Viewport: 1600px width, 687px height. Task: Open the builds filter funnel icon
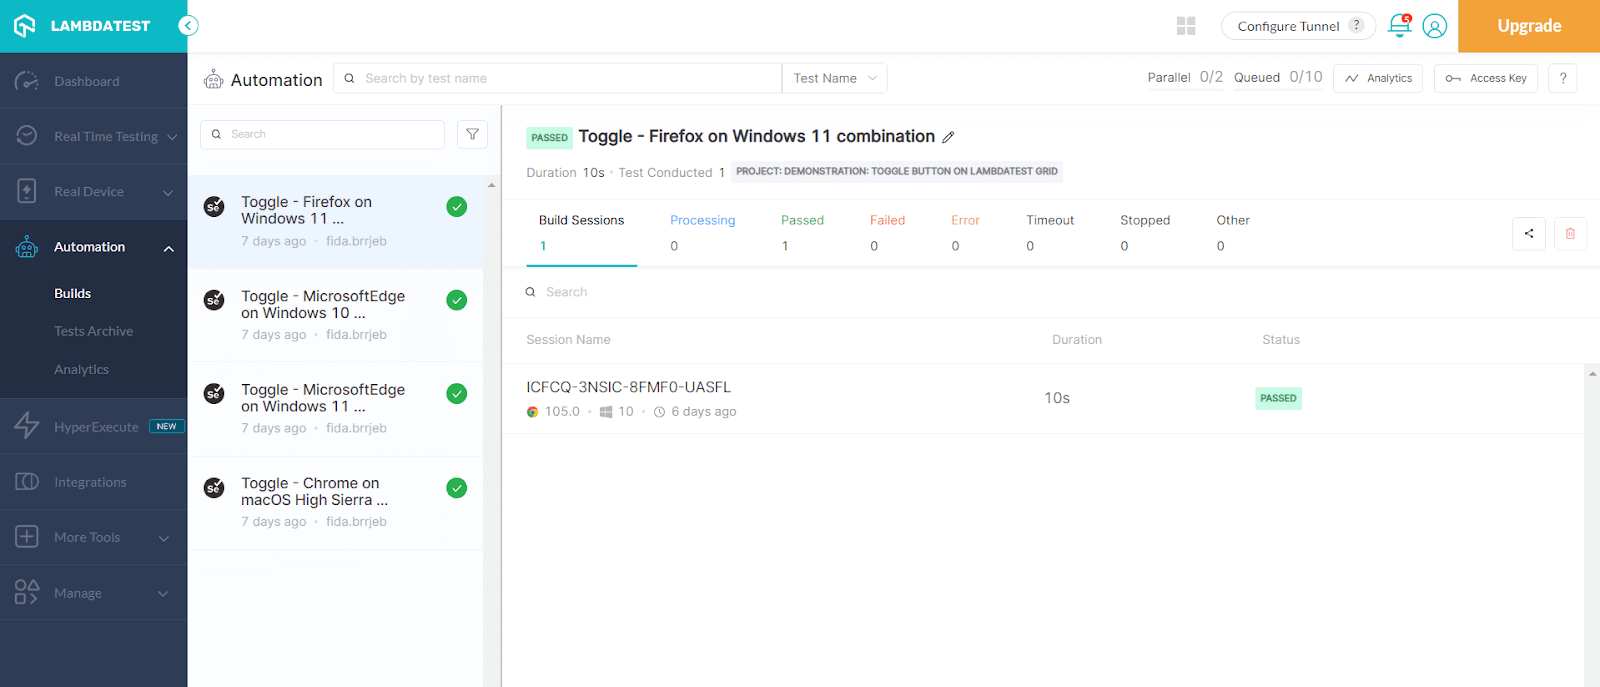point(472,134)
